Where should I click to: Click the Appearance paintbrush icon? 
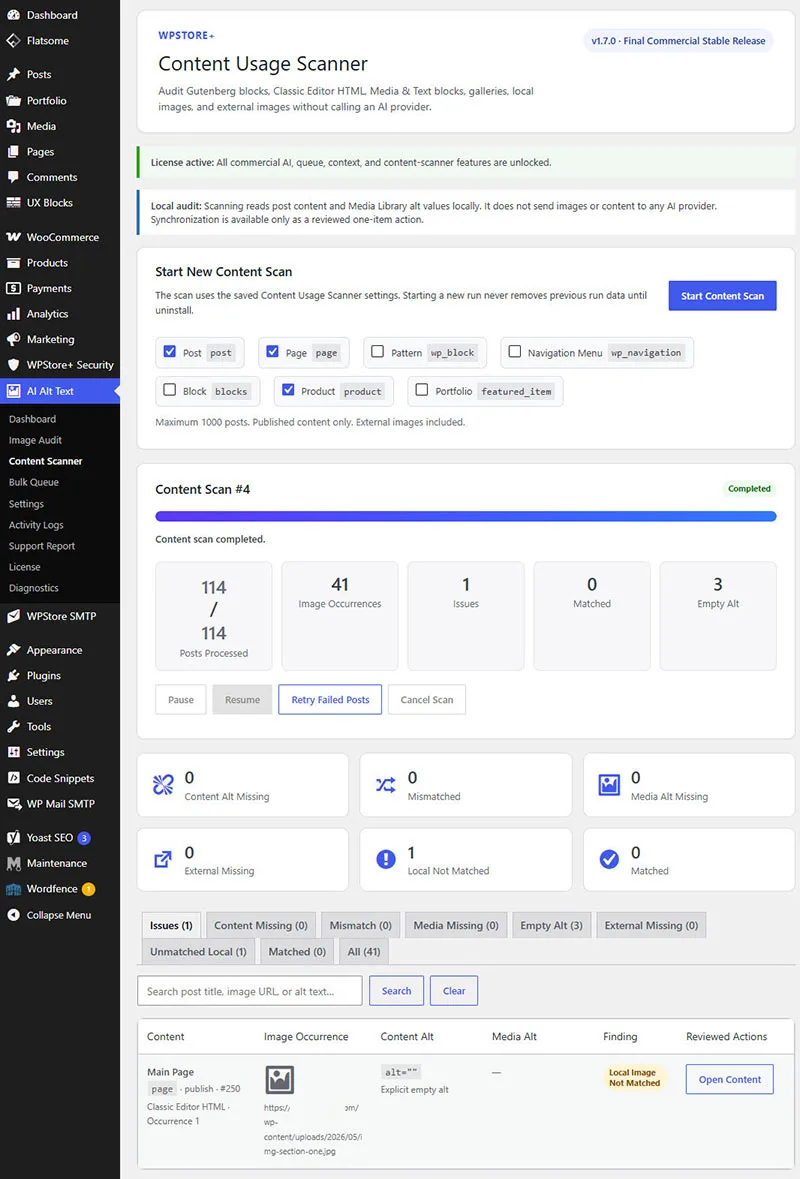(x=14, y=650)
